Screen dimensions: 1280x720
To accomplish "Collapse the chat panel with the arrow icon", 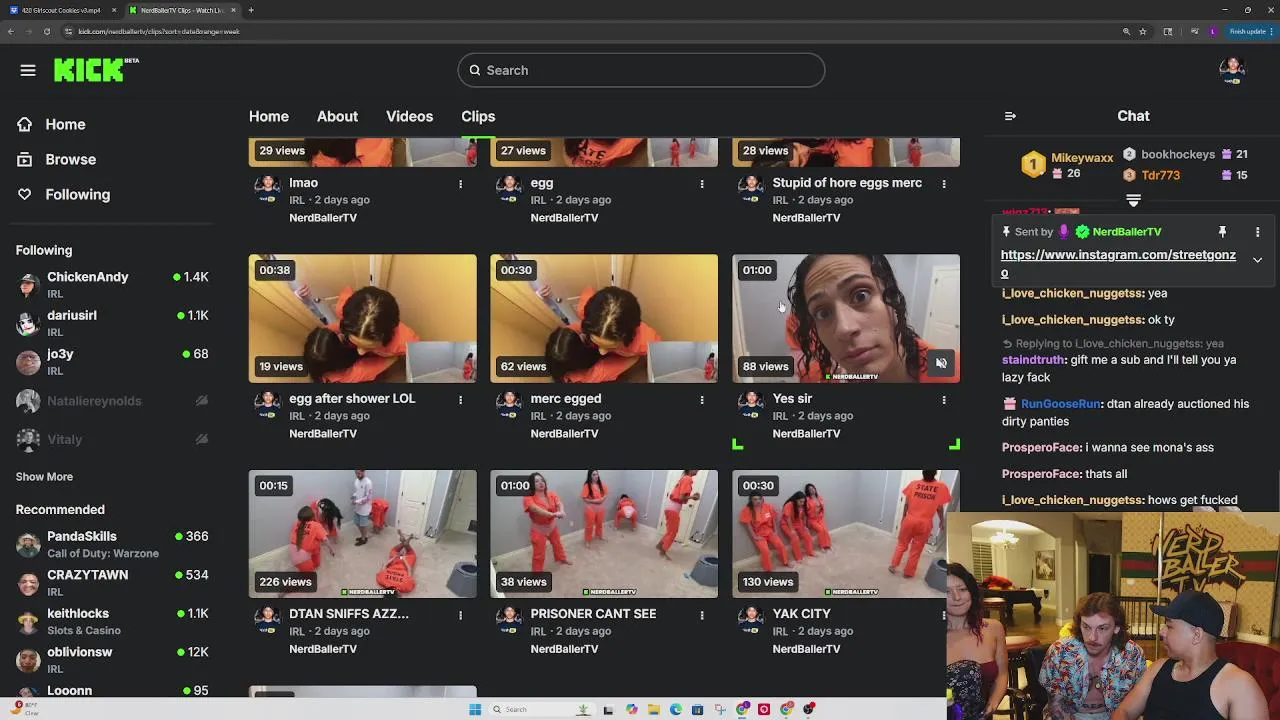I will click(1010, 116).
